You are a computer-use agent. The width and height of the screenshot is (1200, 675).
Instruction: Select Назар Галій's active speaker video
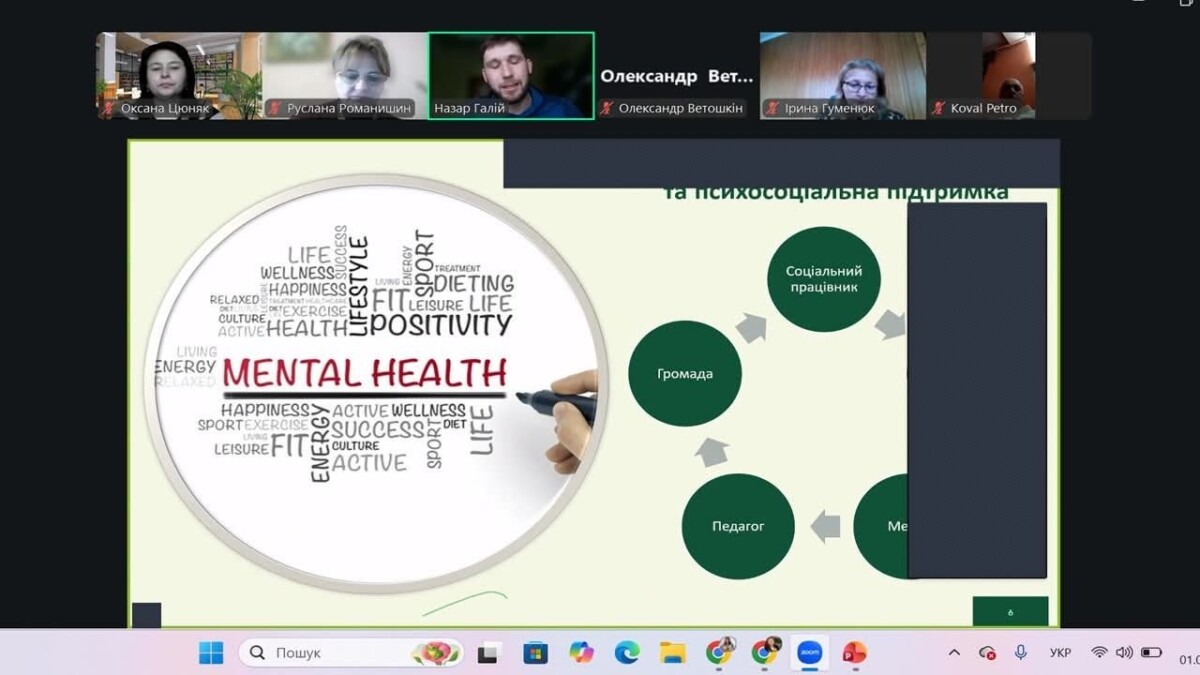[511, 76]
